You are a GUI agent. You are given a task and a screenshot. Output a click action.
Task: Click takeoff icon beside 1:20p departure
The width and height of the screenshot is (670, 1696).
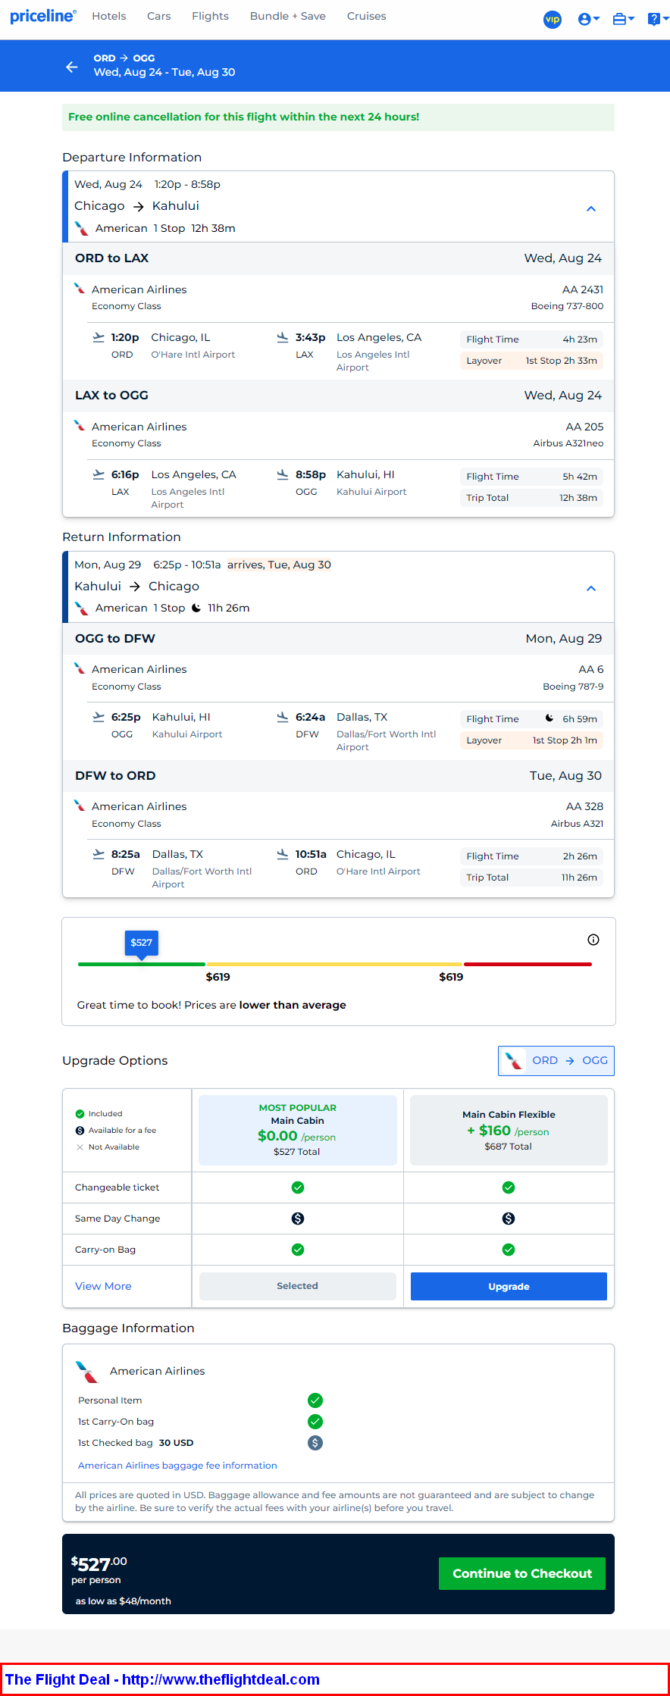(98, 337)
